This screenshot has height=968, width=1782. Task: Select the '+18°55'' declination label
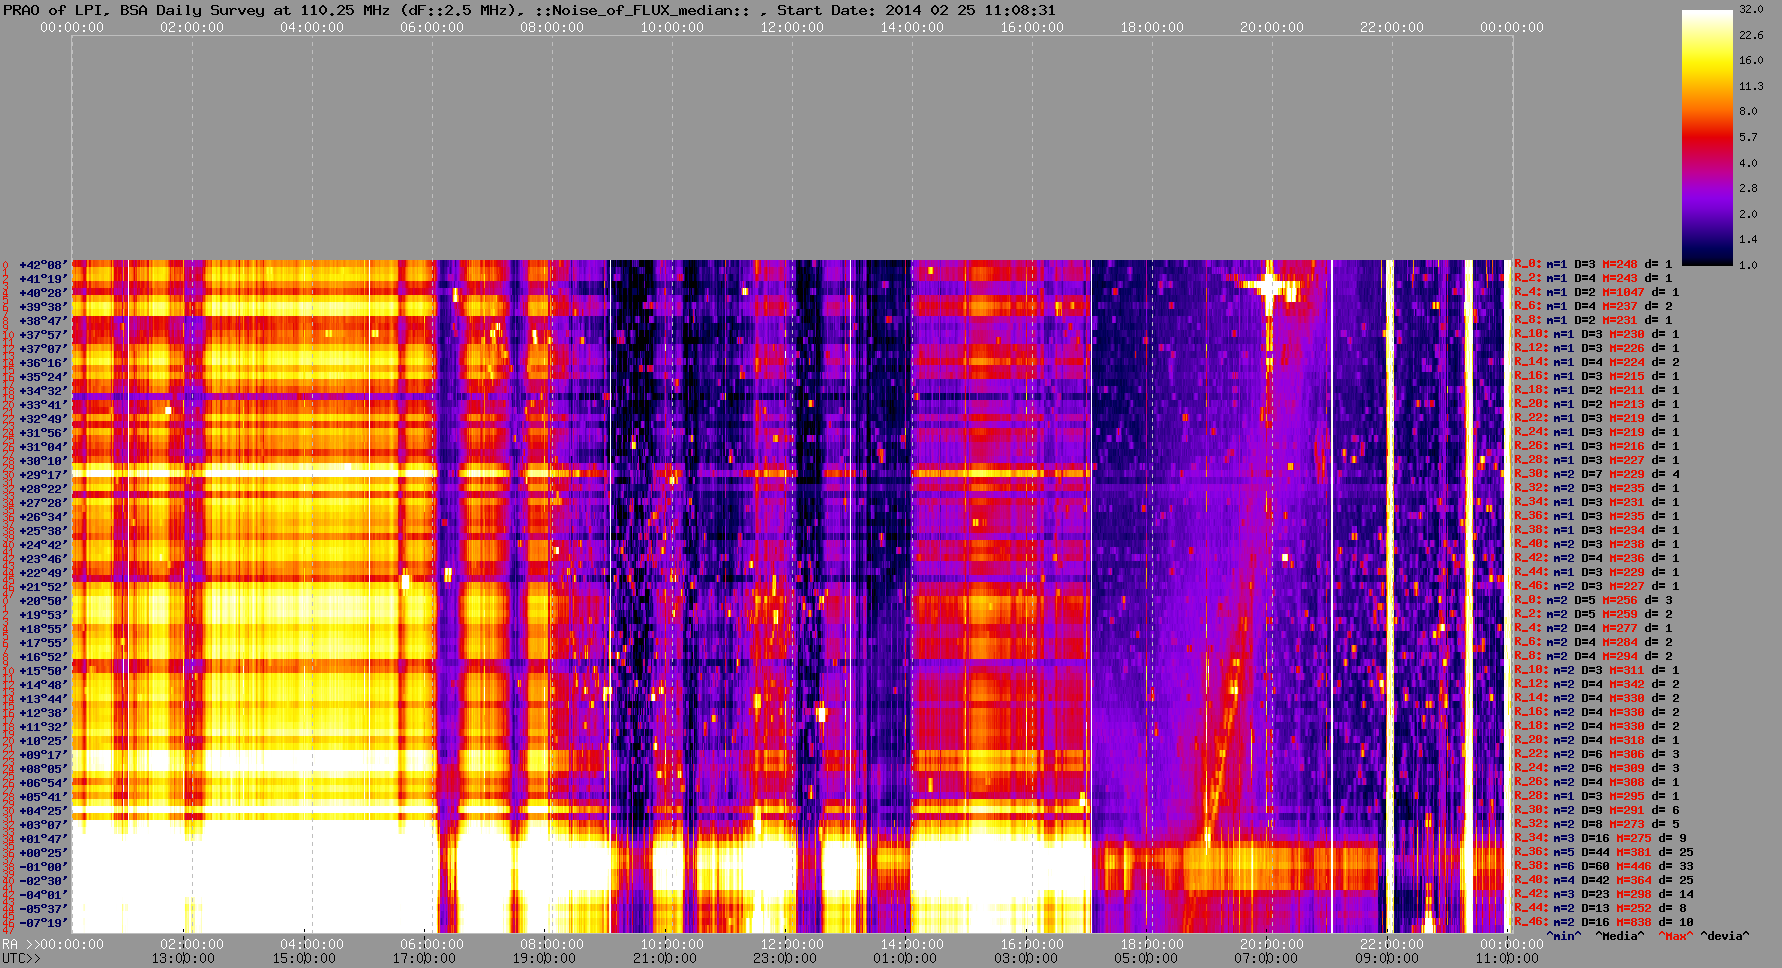[43, 629]
